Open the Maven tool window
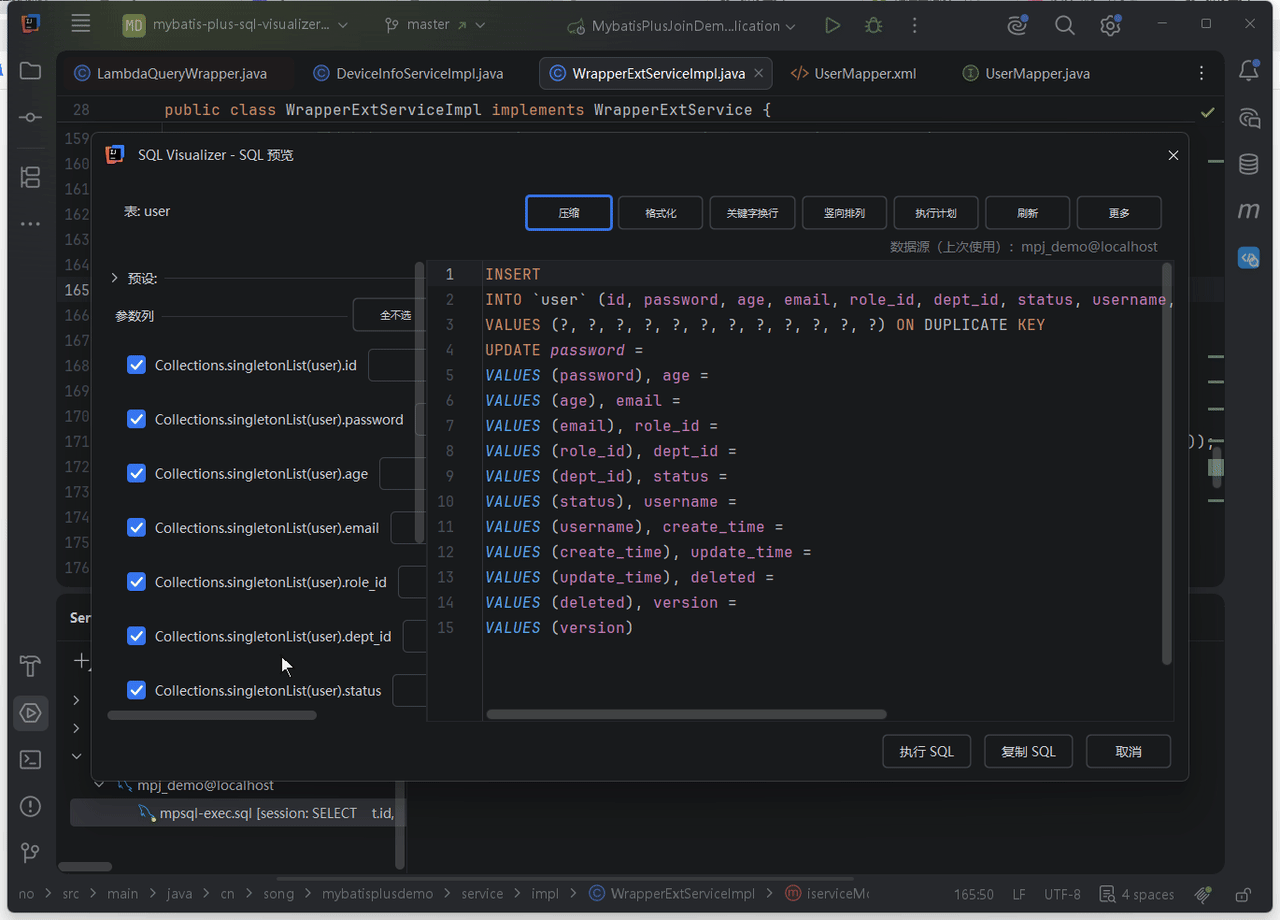Viewport: 1280px width, 920px height. click(1249, 211)
